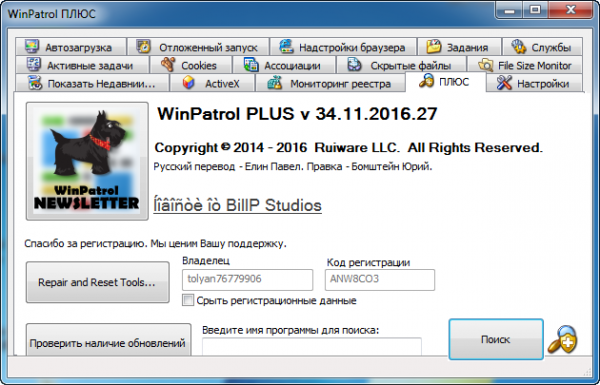Viewport: 600px width, 385px height.
Task: Open the Мониторинг реестра tab
Action: (x=330, y=83)
